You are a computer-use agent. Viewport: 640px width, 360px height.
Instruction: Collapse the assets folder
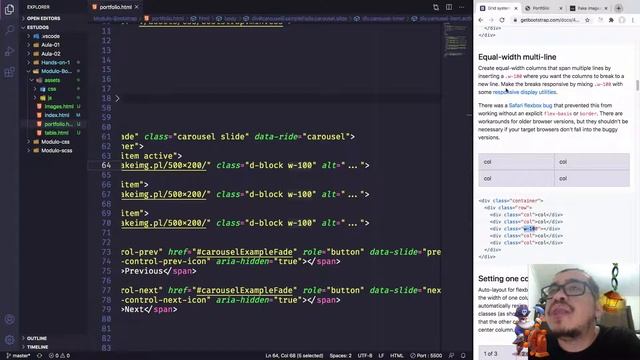pos(52,80)
